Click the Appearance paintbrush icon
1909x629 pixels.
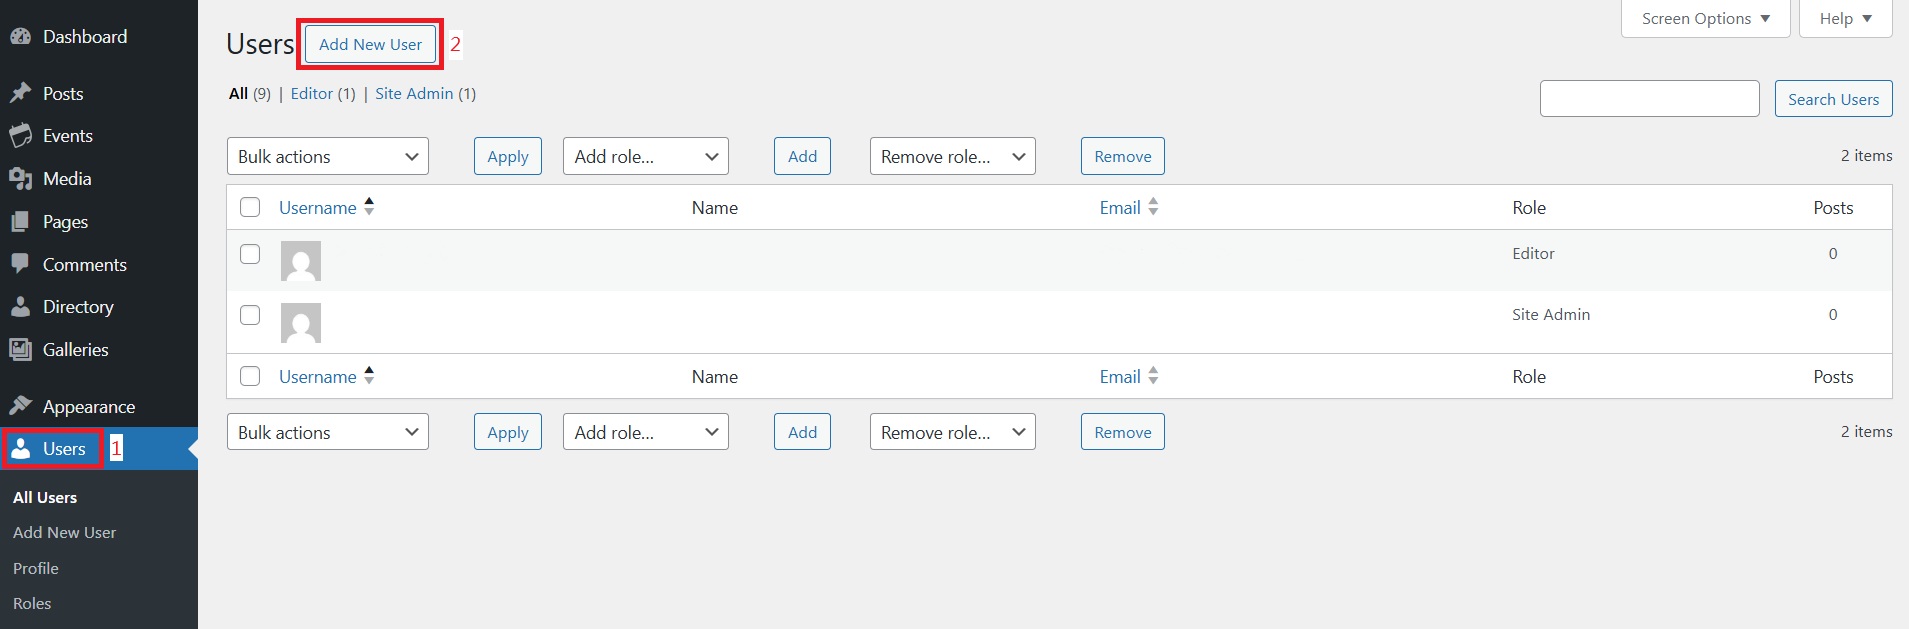pos(20,406)
